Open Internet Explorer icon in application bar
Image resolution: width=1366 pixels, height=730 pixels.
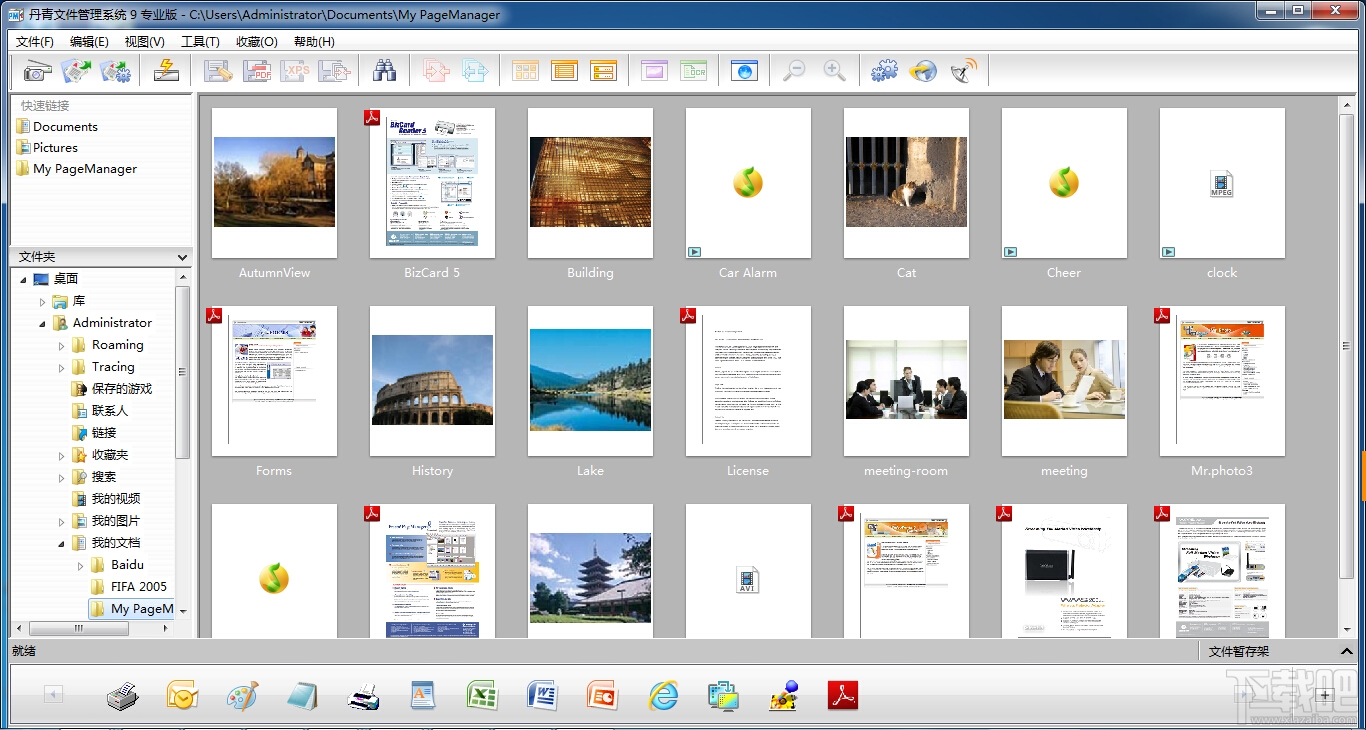[x=662, y=696]
